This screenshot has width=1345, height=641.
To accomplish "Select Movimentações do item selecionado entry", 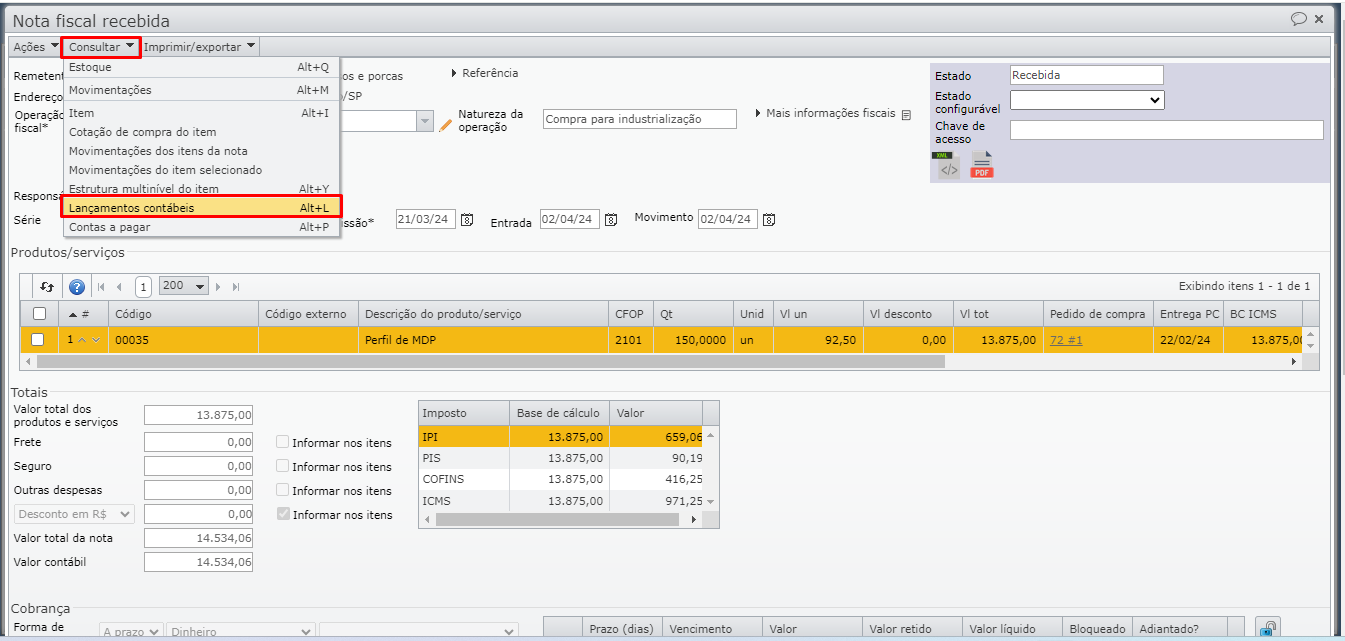I will click(201, 170).
